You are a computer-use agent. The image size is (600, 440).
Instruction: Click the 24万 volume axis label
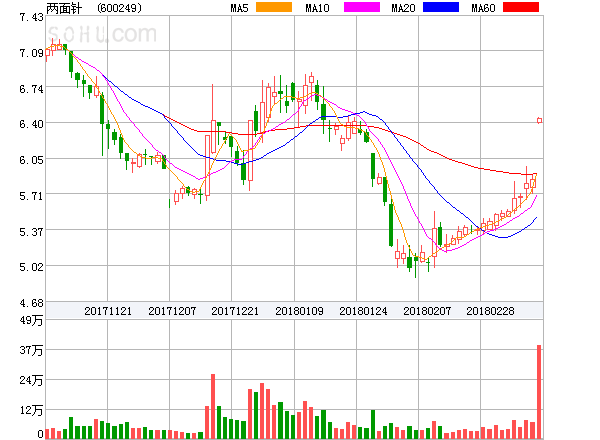31,380
